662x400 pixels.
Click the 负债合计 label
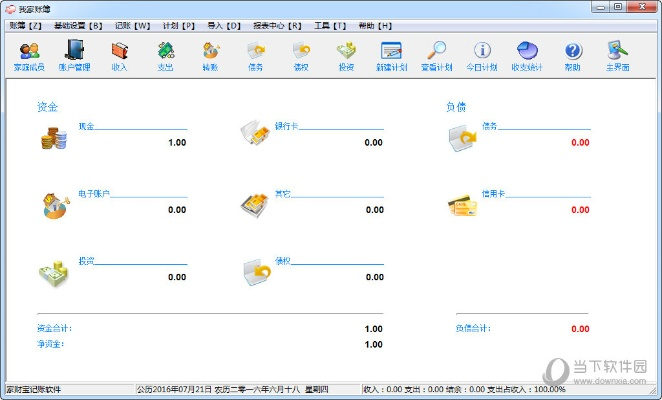[473, 328]
